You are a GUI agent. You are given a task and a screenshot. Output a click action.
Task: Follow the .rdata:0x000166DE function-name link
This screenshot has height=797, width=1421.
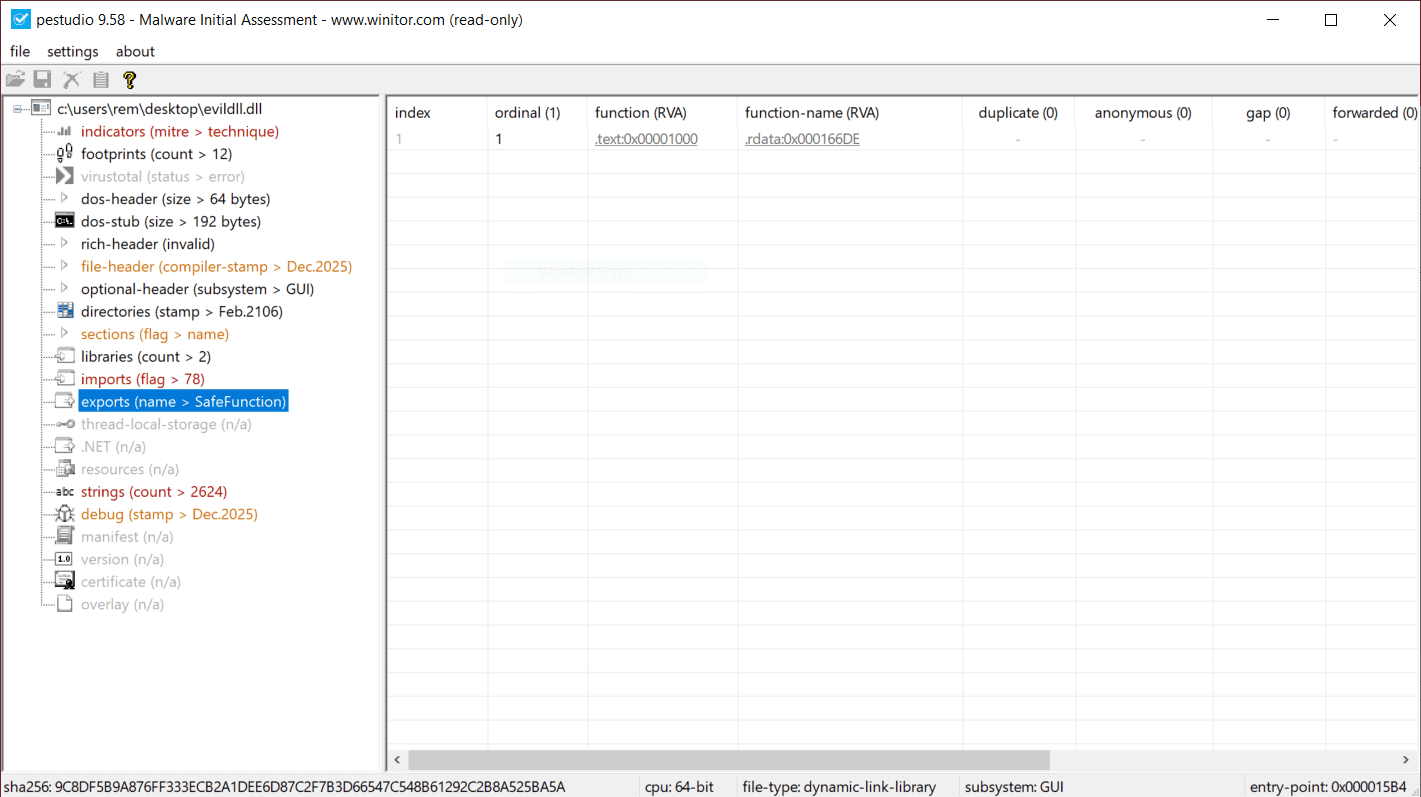point(802,139)
